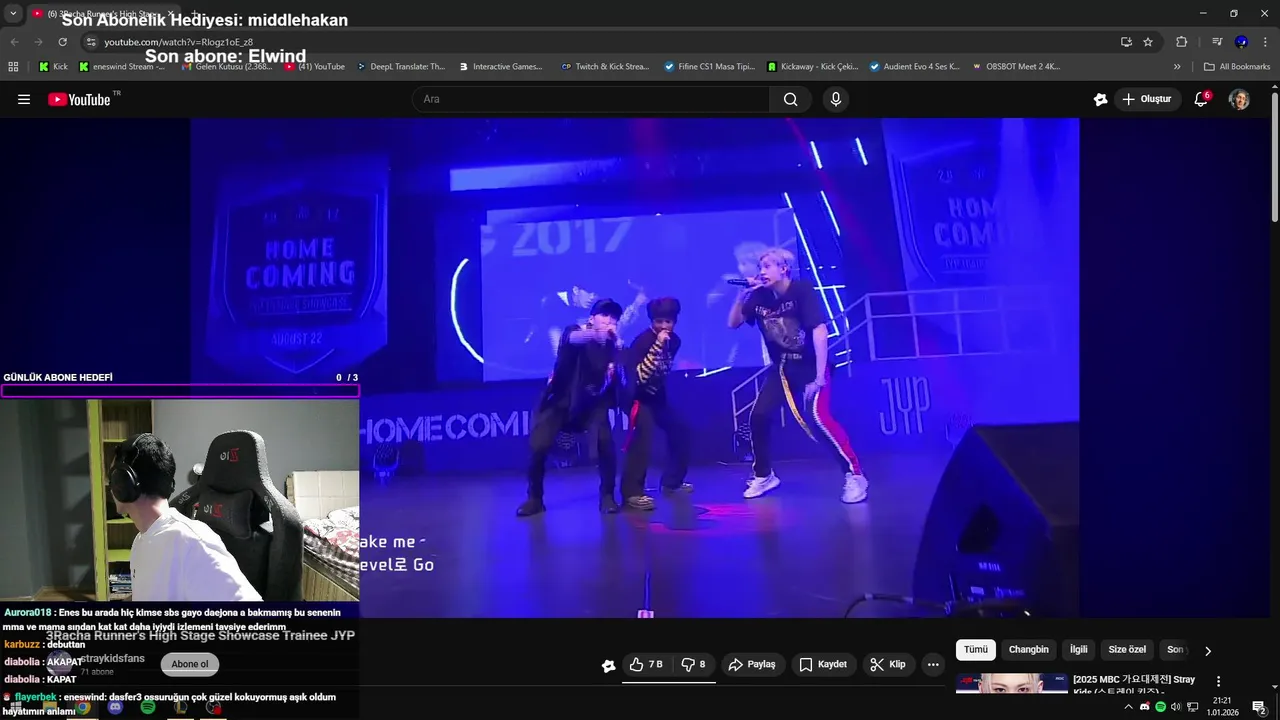
Task: Click install/cast icon in address bar
Action: pyautogui.click(x=1126, y=42)
